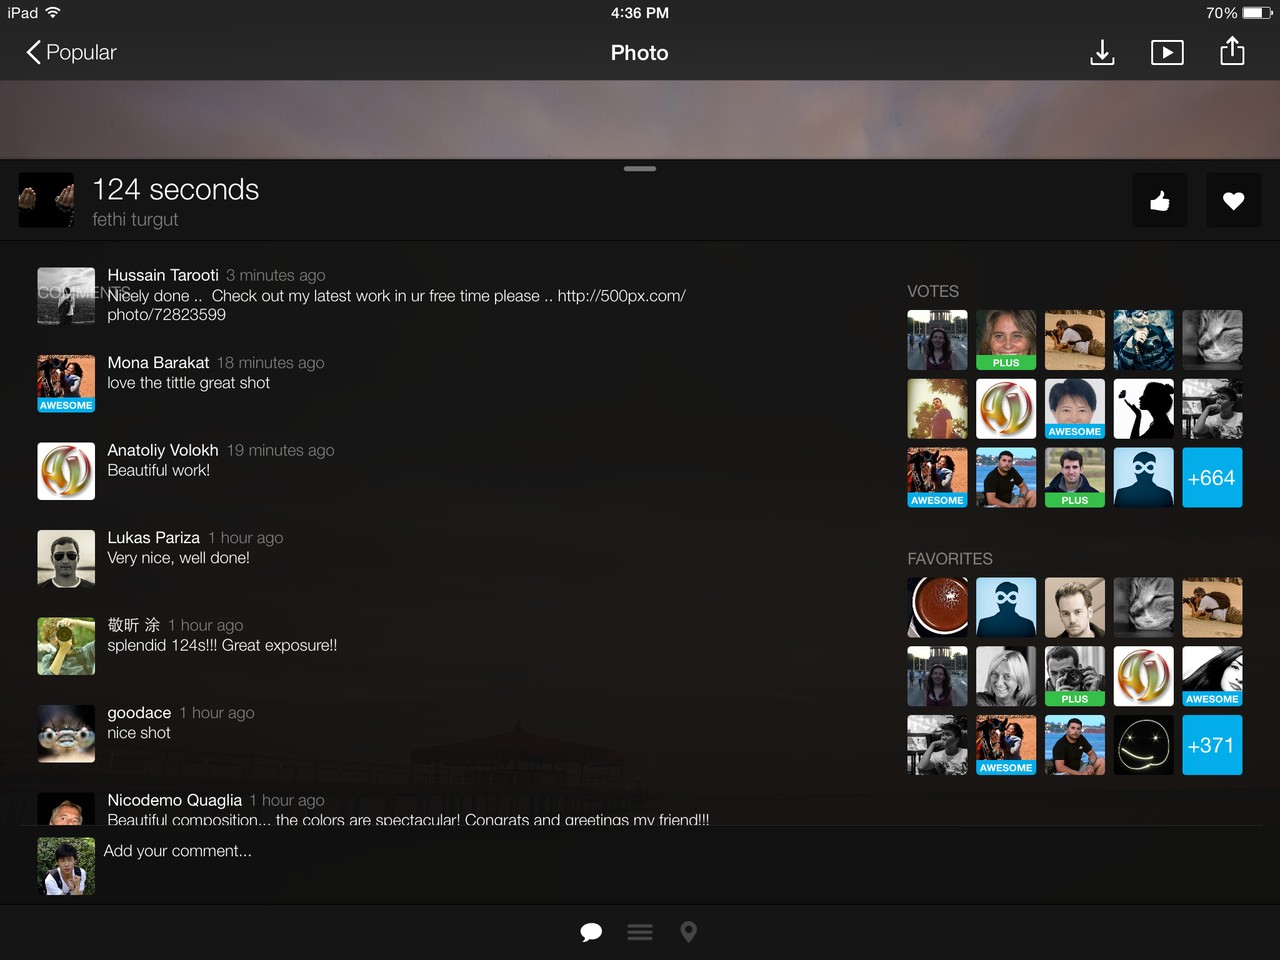This screenshot has width=1280, height=960.
Task: Tap the download photo icon
Action: (x=1102, y=52)
